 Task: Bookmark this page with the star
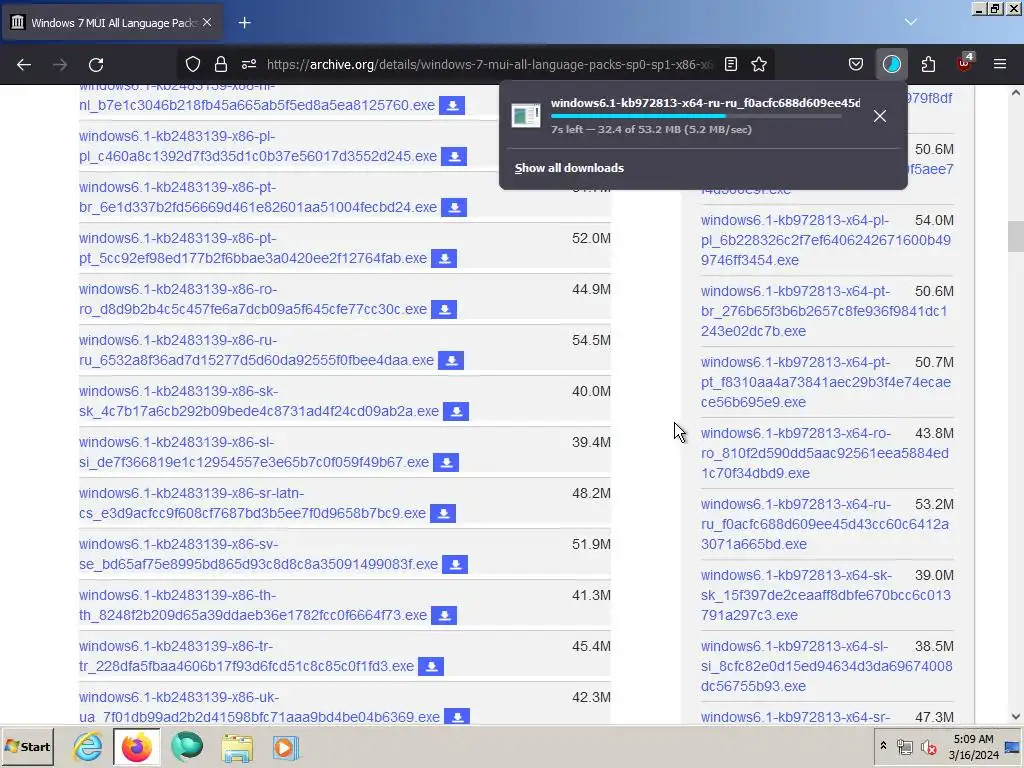[759, 64]
